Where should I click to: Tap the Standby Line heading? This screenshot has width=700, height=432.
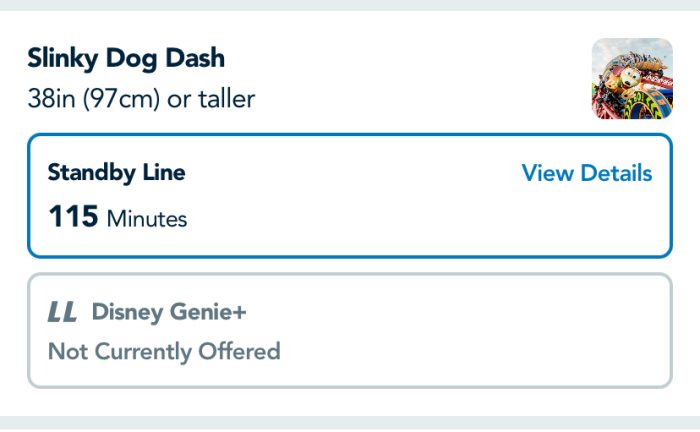(116, 172)
